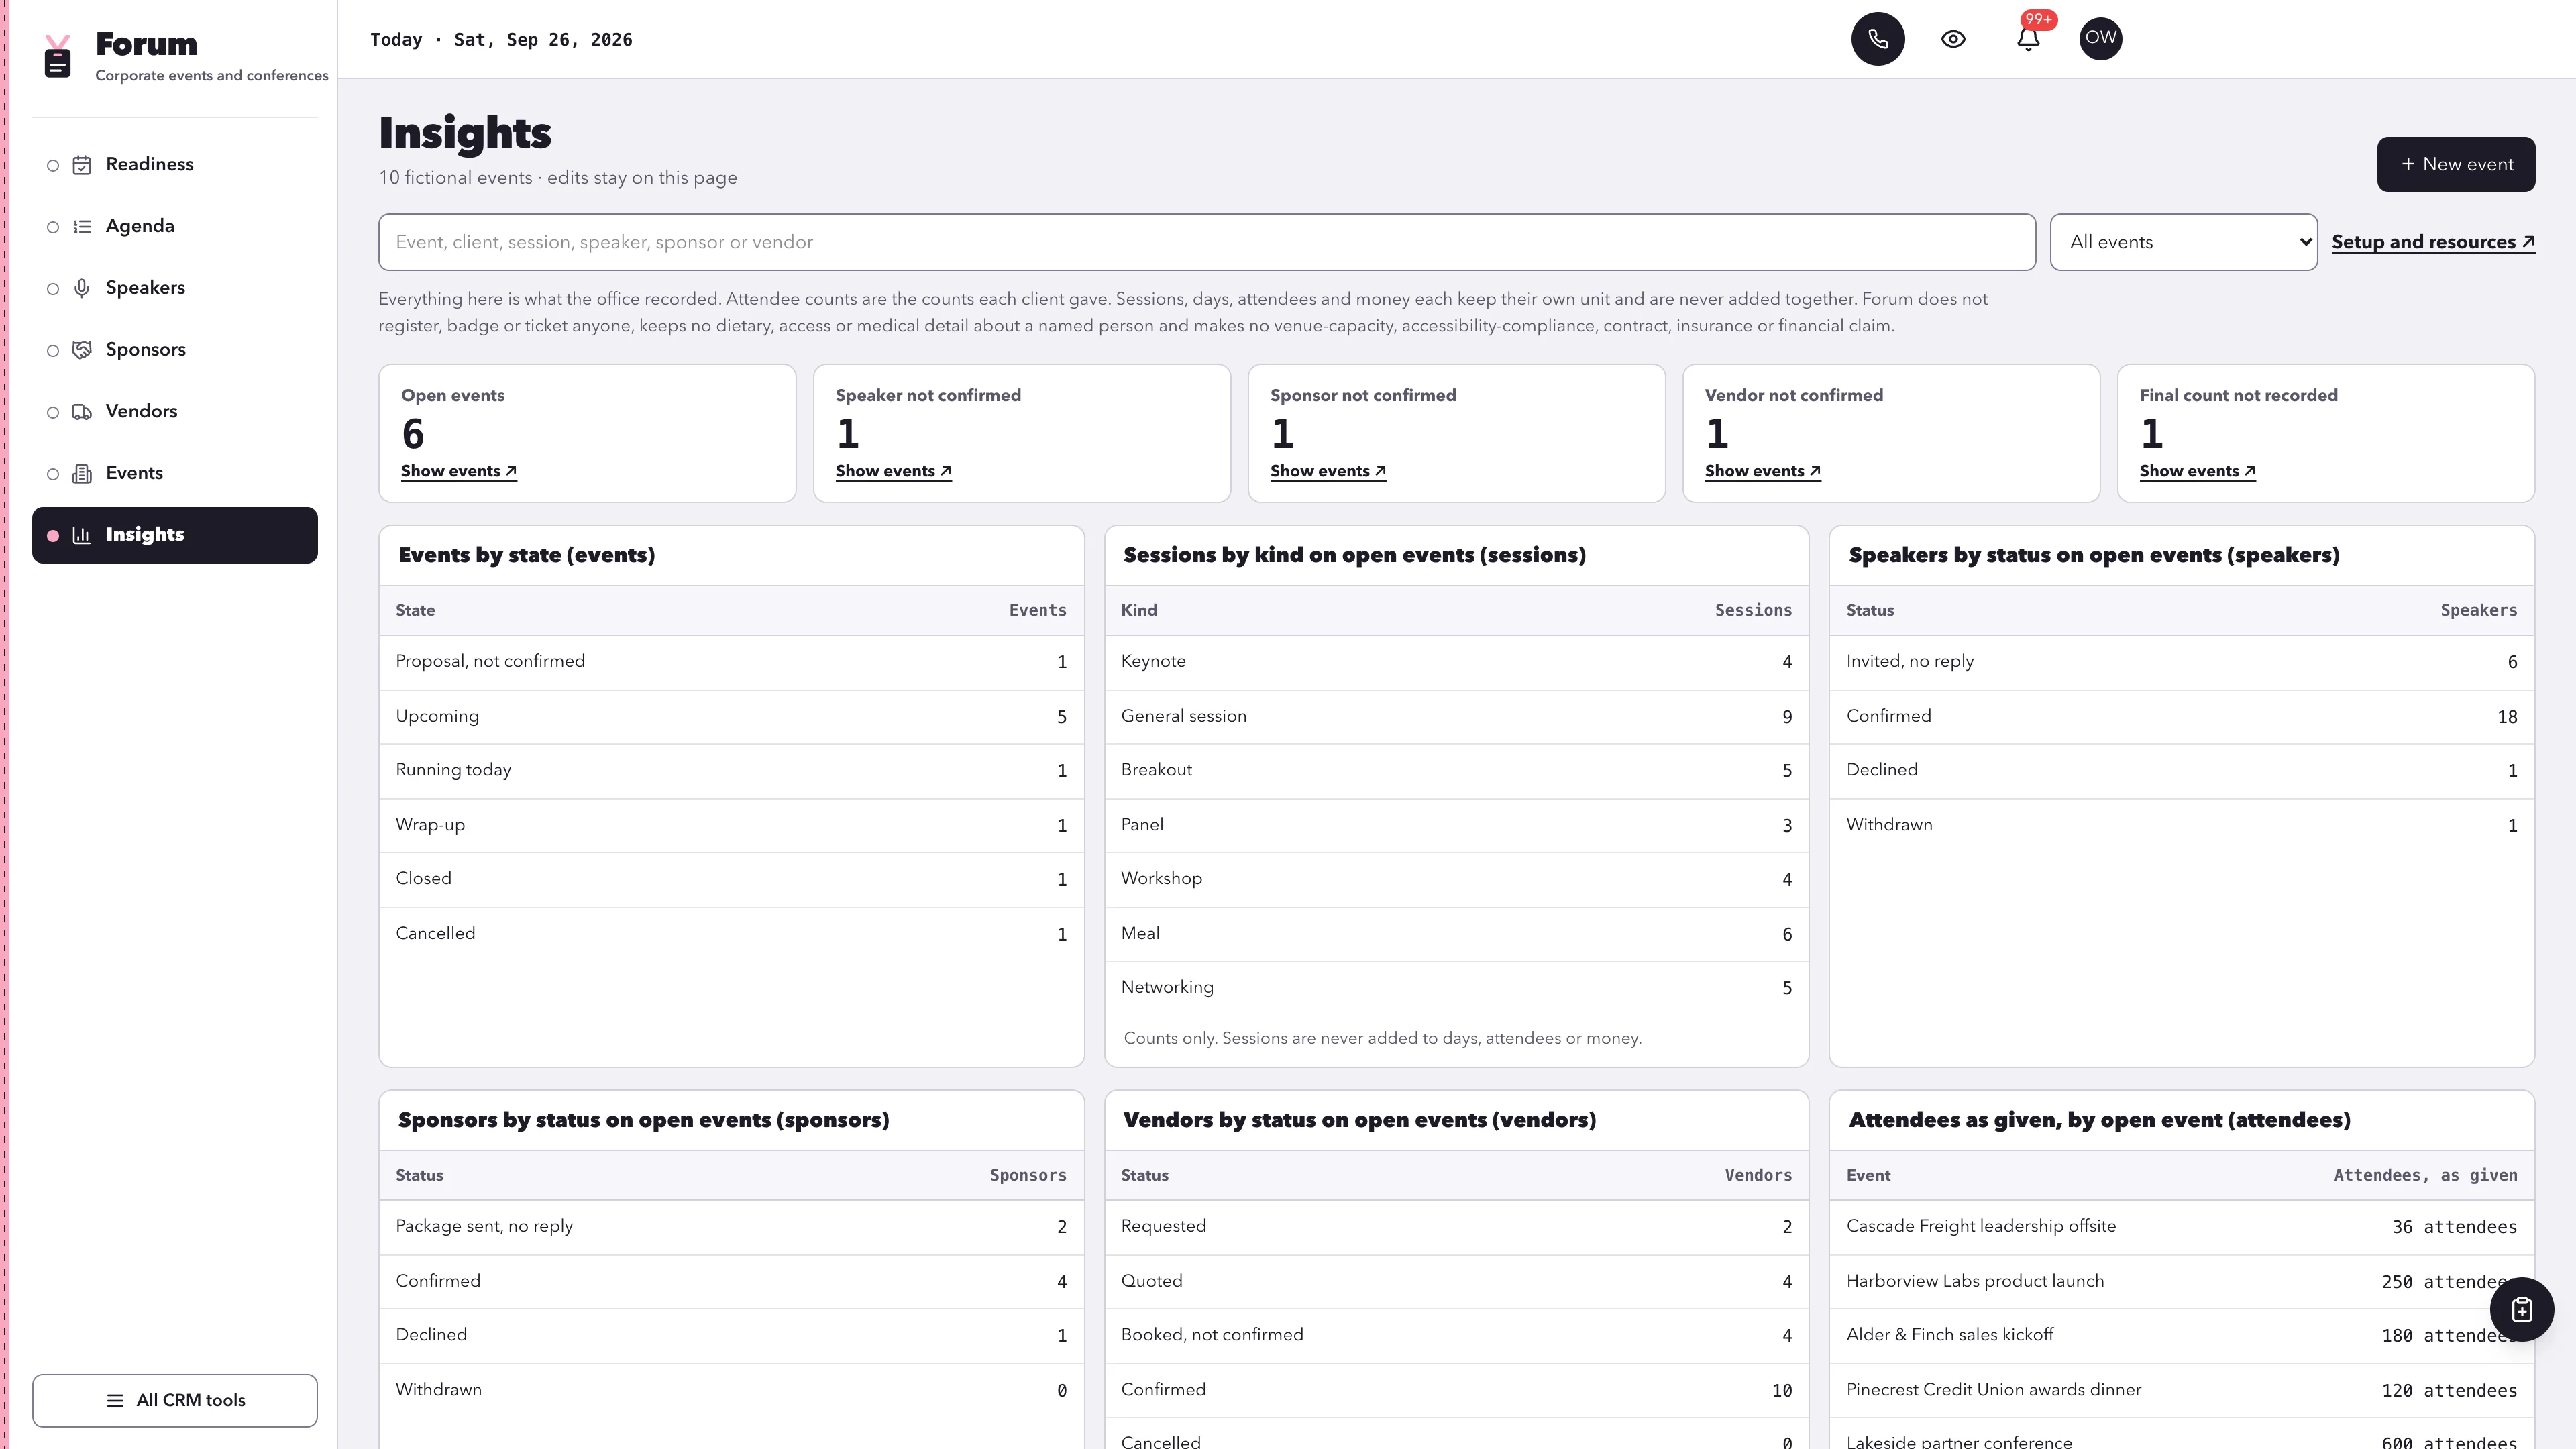Click the Readiness calendar icon
The image size is (2576, 1449).
82,165
